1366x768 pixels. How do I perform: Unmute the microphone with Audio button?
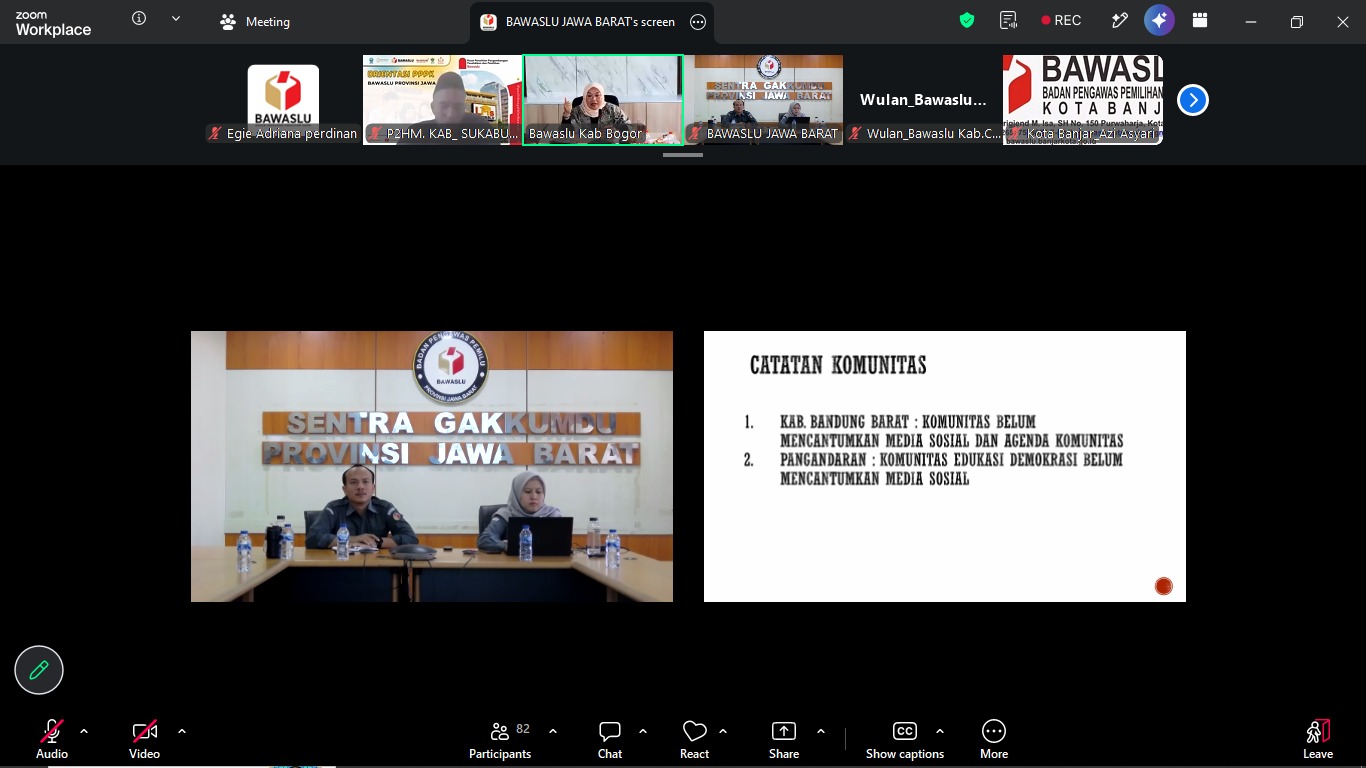[52, 739]
